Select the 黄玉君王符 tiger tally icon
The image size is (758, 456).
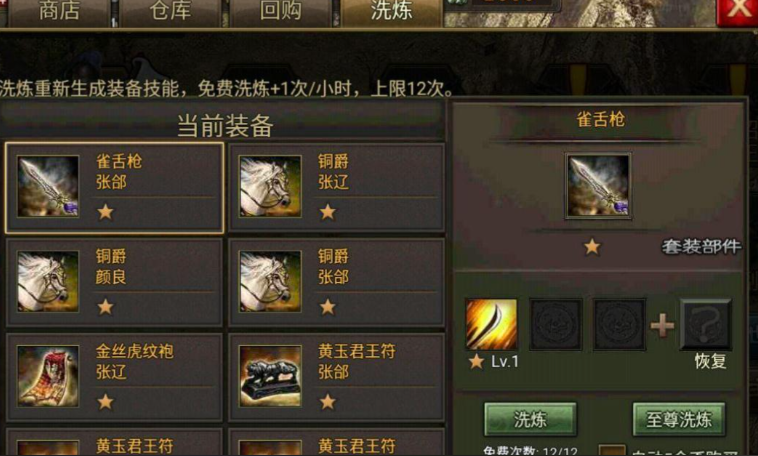point(270,376)
